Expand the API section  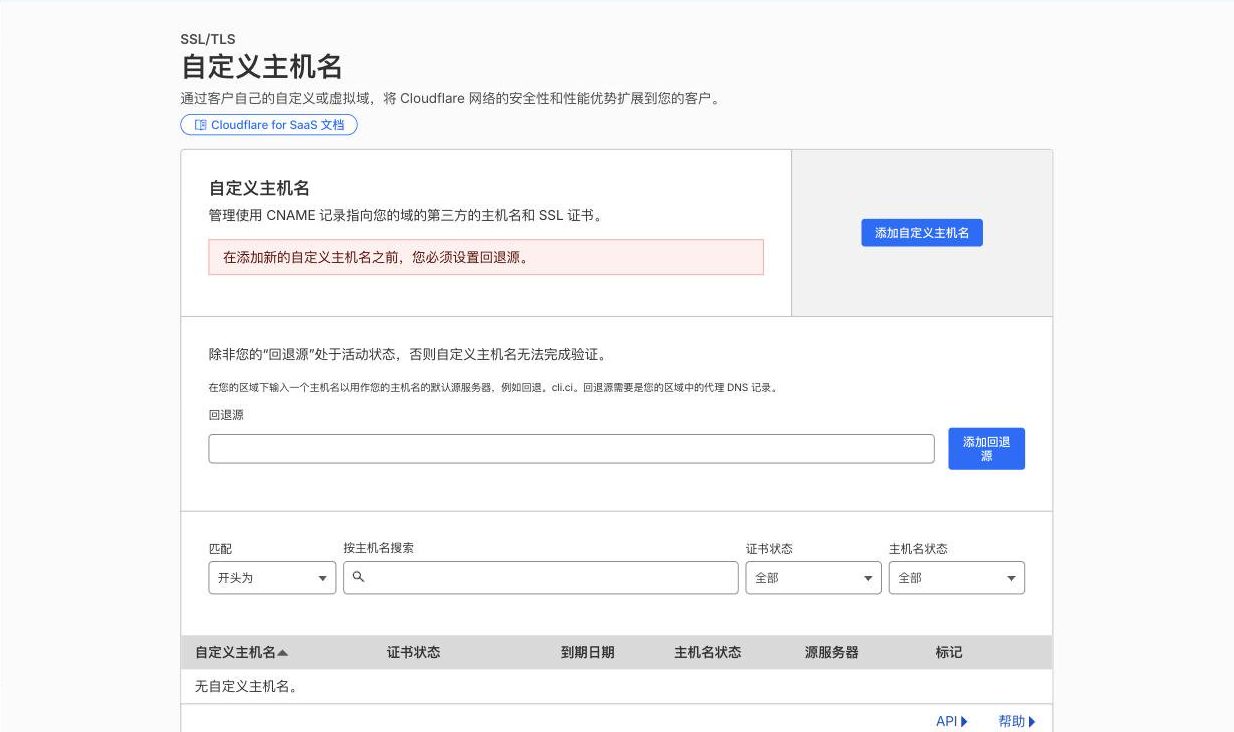tap(952, 721)
